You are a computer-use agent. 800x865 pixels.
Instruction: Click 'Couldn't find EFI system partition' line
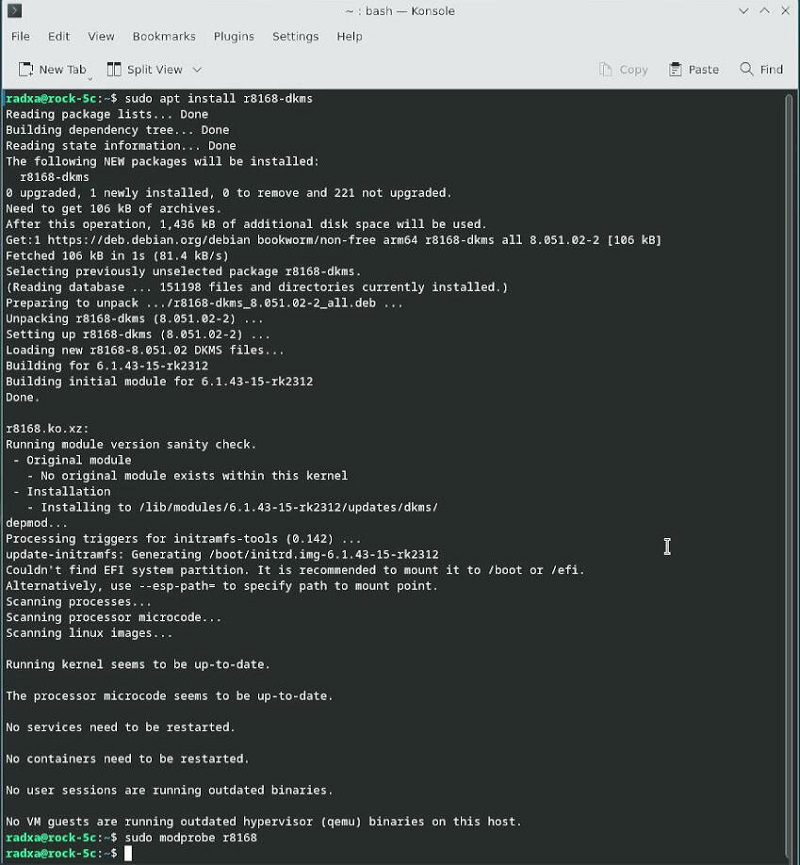295,570
